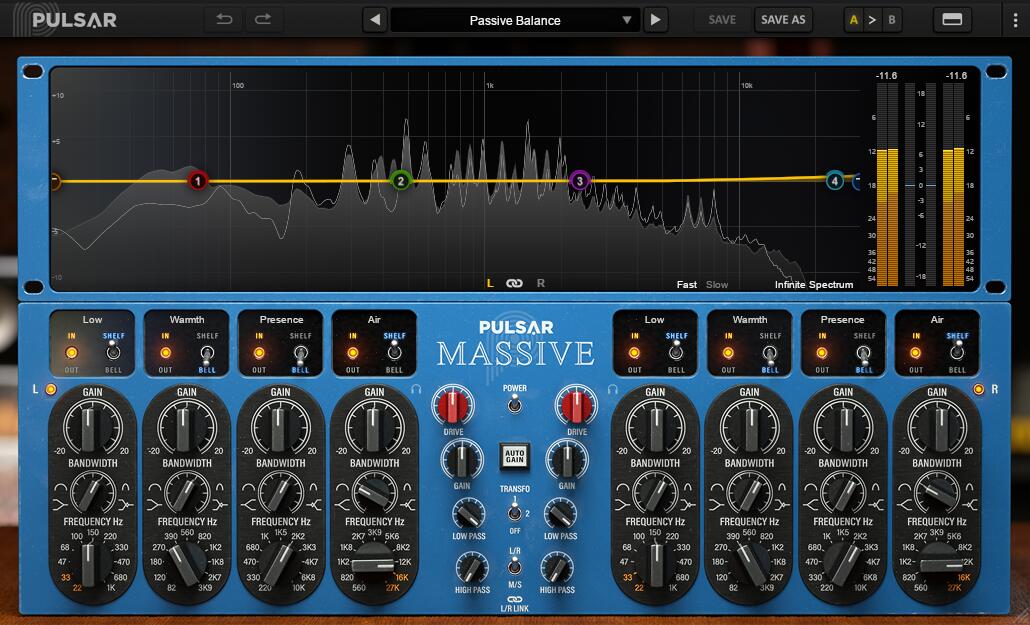
Task: Select green band node 2 in analyzer
Action: tap(400, 181)
